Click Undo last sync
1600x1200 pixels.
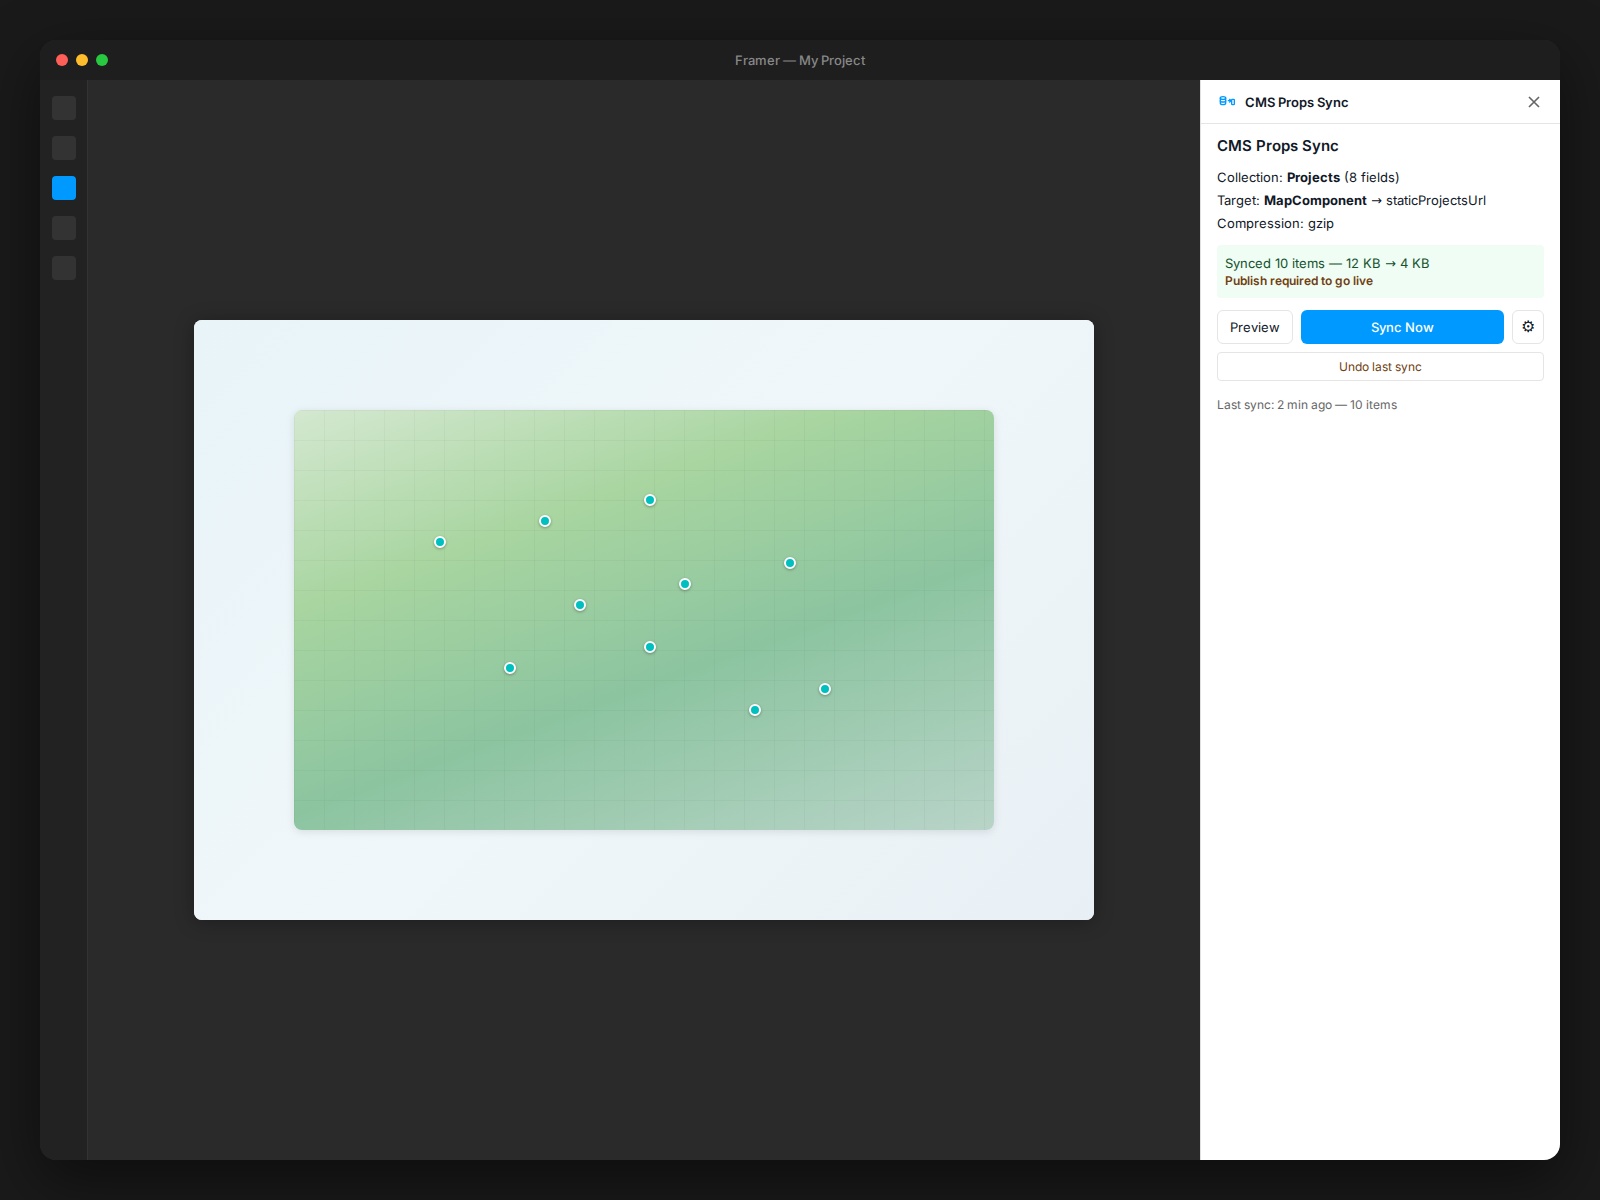[1380, 367]
